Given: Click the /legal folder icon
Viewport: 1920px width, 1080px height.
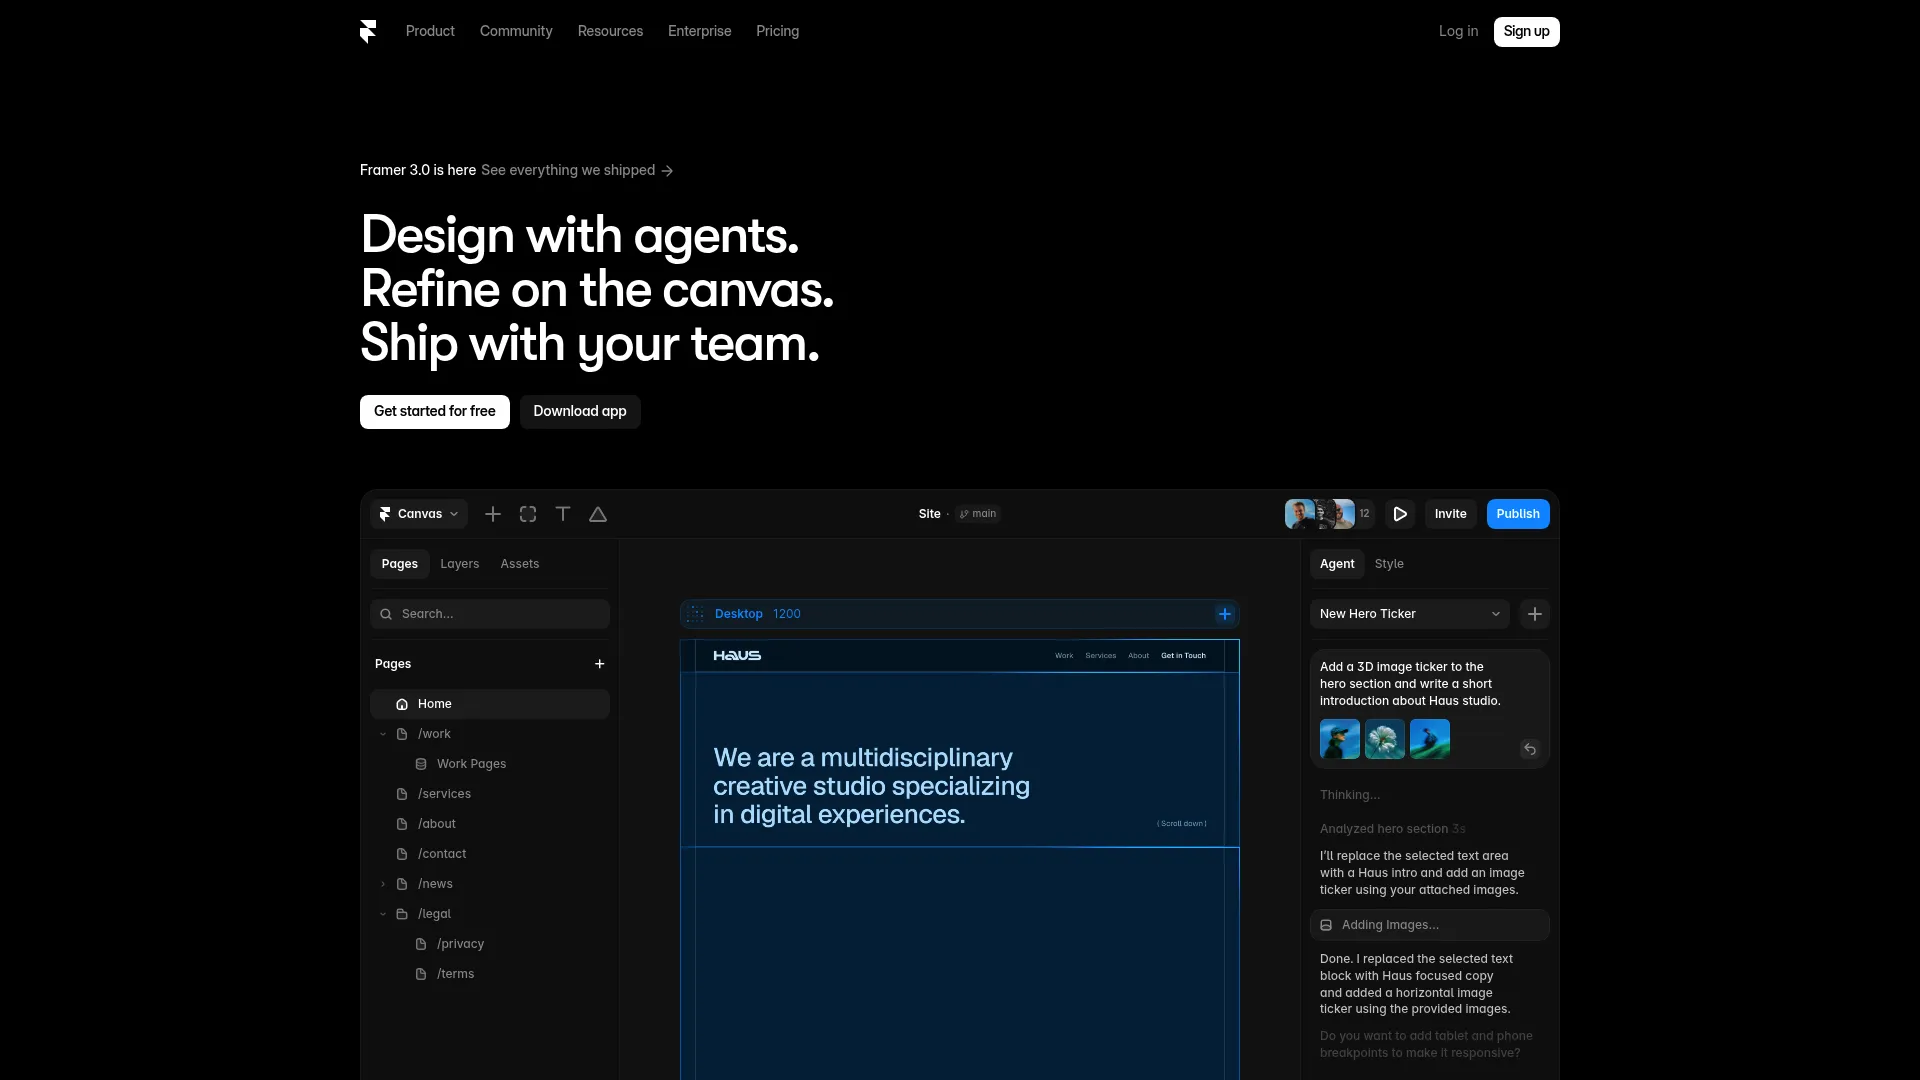Looking at the screenshot, I should tap(402, 914).
